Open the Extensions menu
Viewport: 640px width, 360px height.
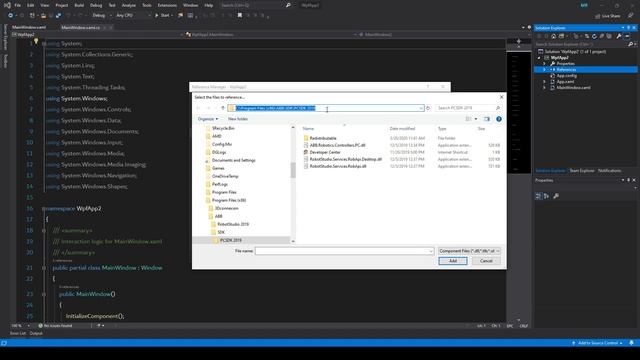click(167, 5)
